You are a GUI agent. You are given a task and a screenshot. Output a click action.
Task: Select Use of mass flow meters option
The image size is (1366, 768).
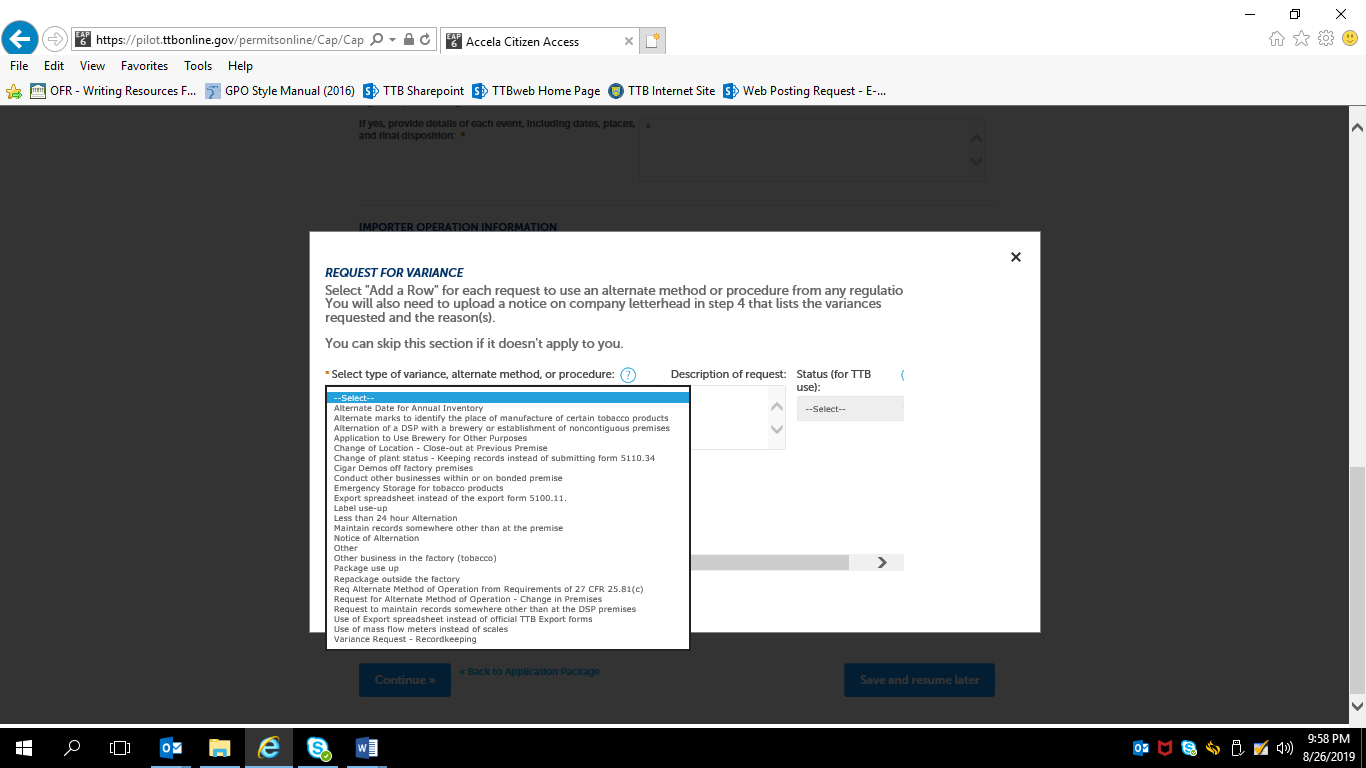coord(508,629)
